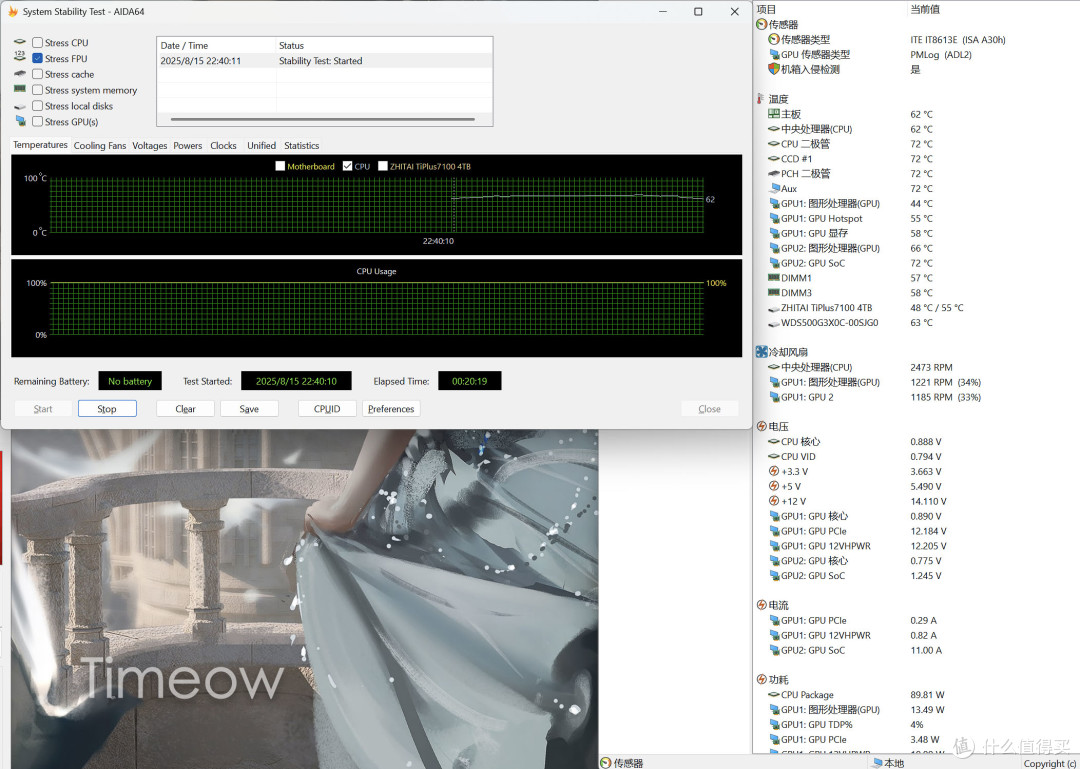Open the Clocks tab
The image size is (1080, 769).
coord(223,145)
